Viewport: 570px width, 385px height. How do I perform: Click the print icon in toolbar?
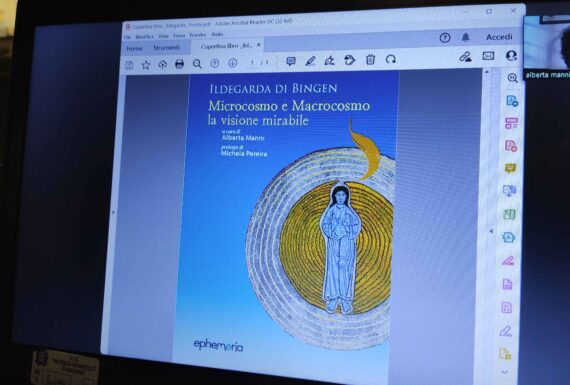click(x=180, y=64)
